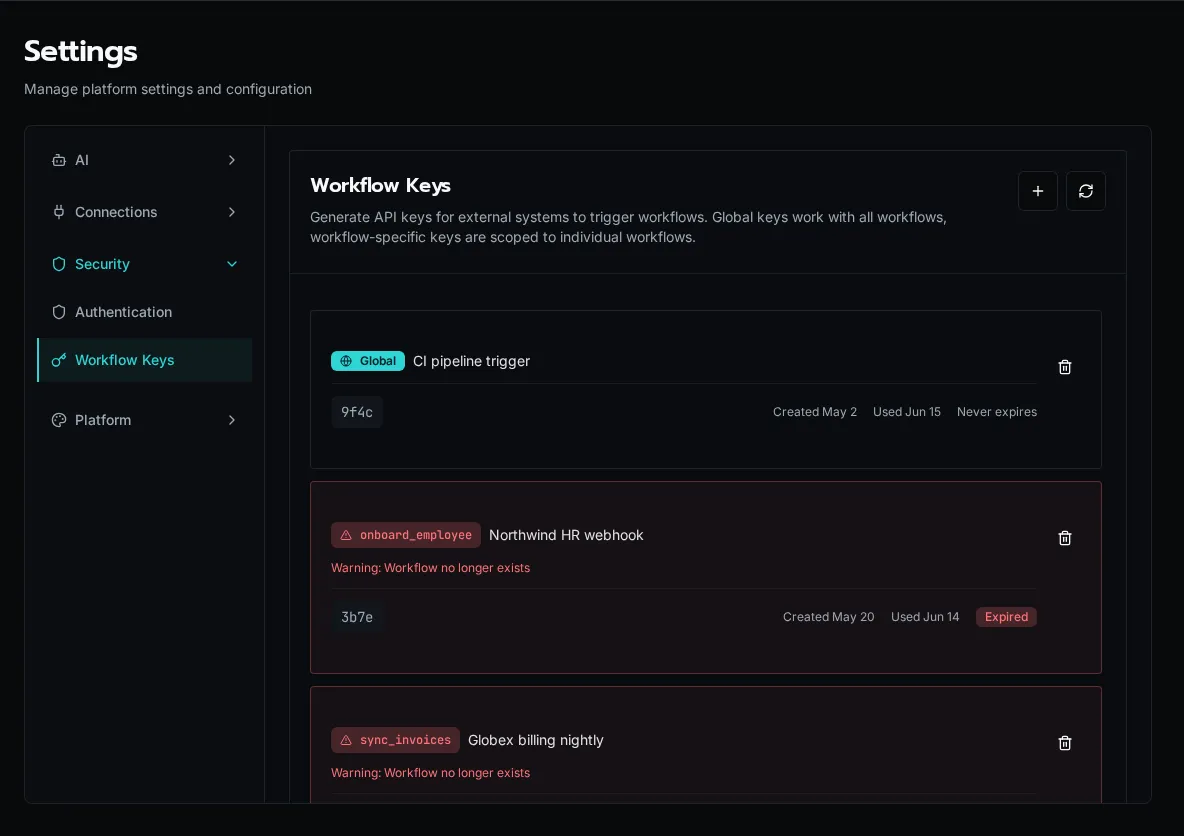Open the Authentication settings page
The image size is (1184, 836).
tap(144, 312)
